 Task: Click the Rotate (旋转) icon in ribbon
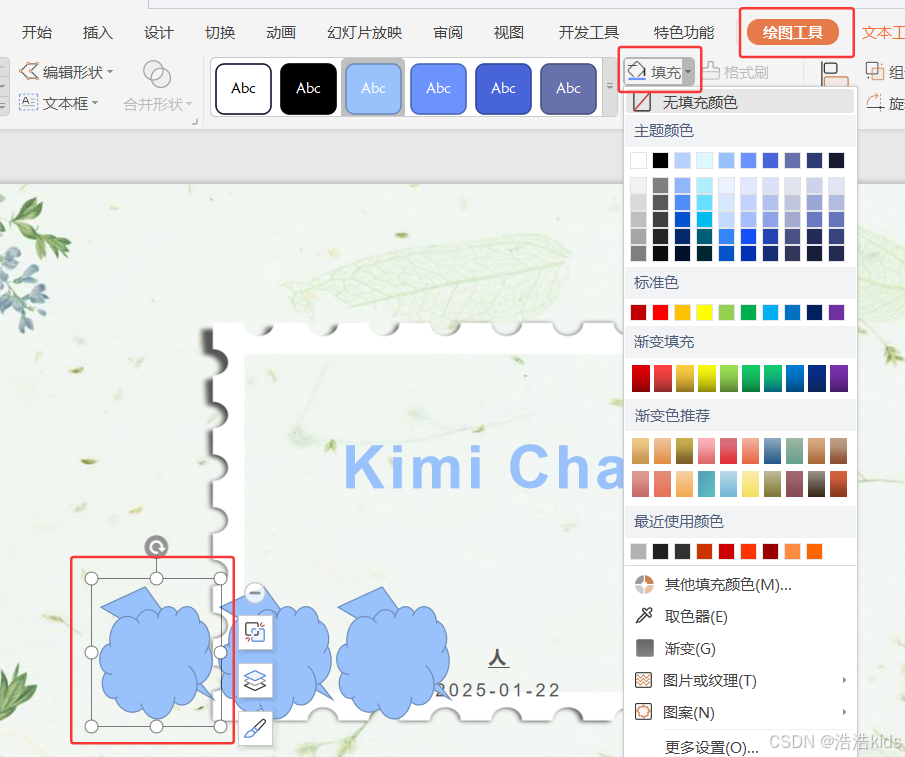(874, 103)
